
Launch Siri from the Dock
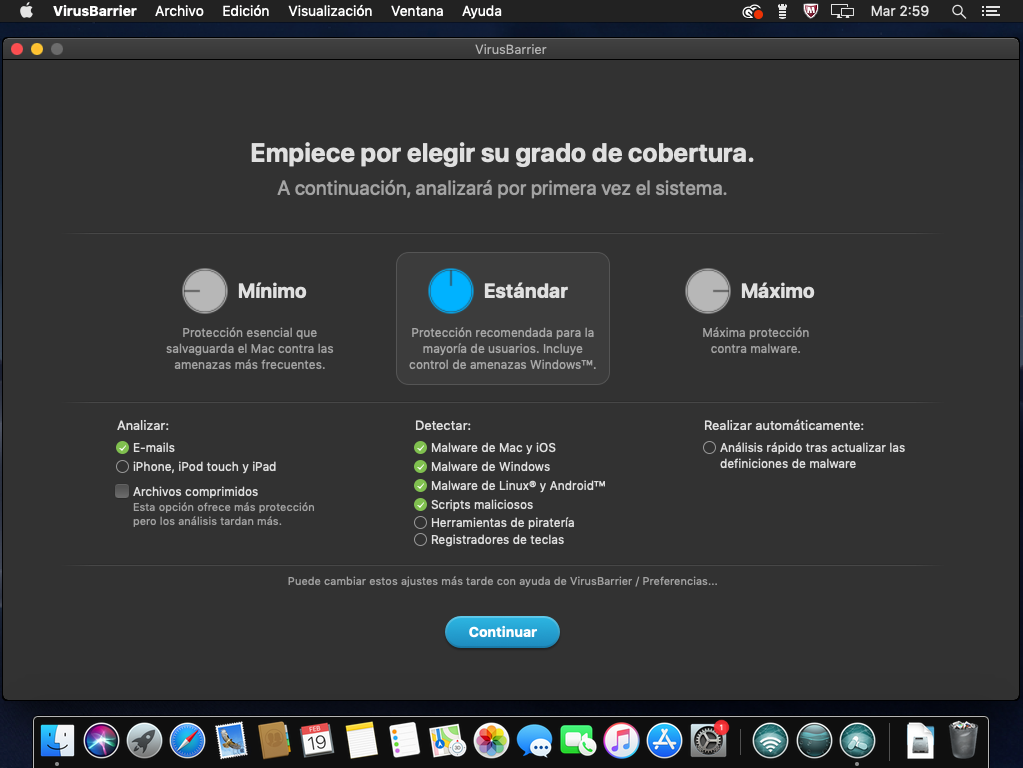[101, 741]
